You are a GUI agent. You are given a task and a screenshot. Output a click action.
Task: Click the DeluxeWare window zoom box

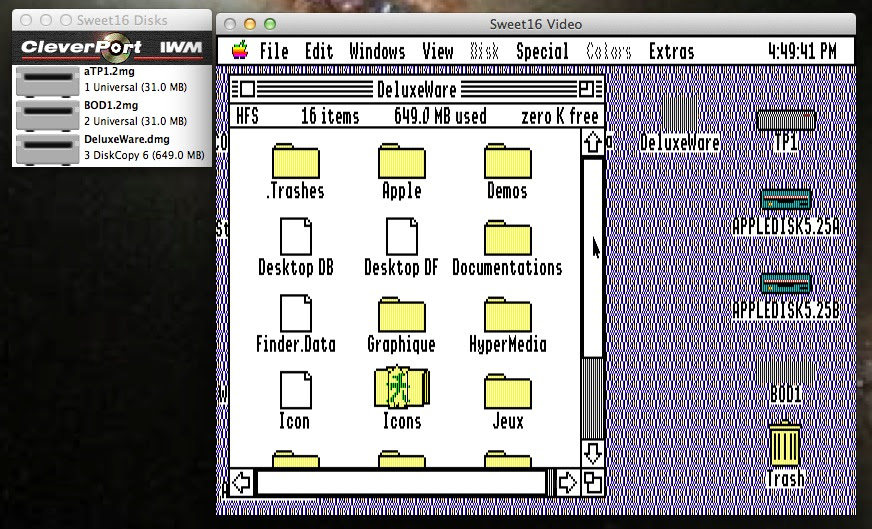click(586, 89)
